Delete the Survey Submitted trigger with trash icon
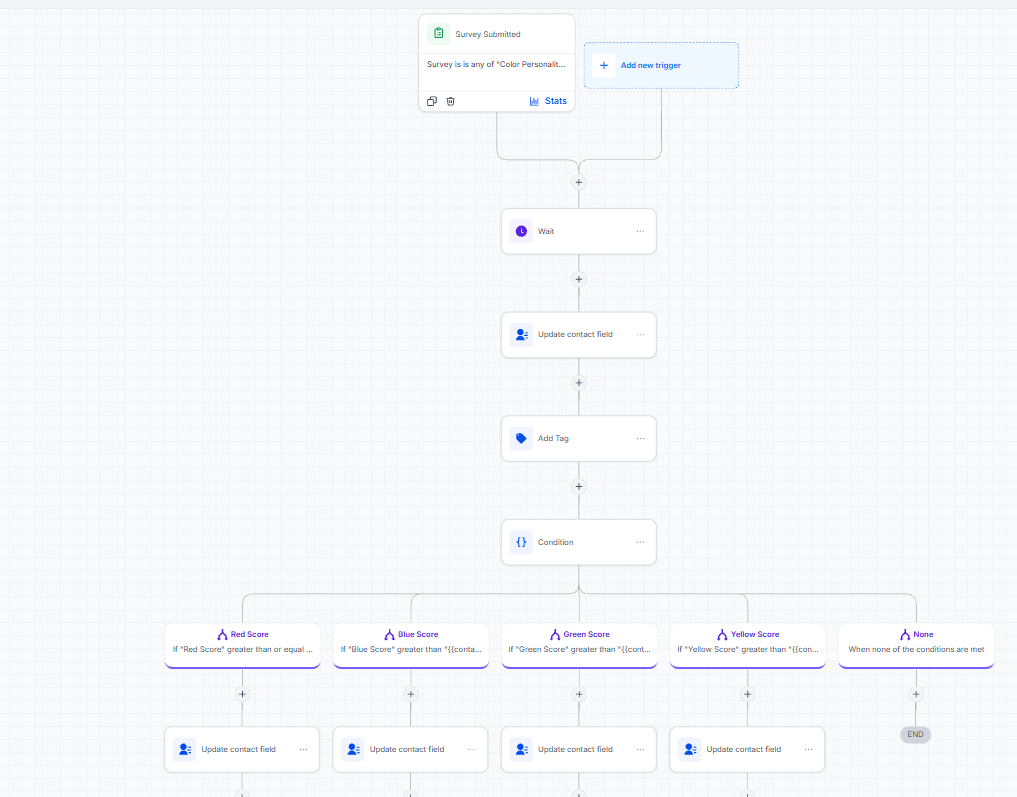This screenshot has width=1017, height=797. tap(451, 101)
